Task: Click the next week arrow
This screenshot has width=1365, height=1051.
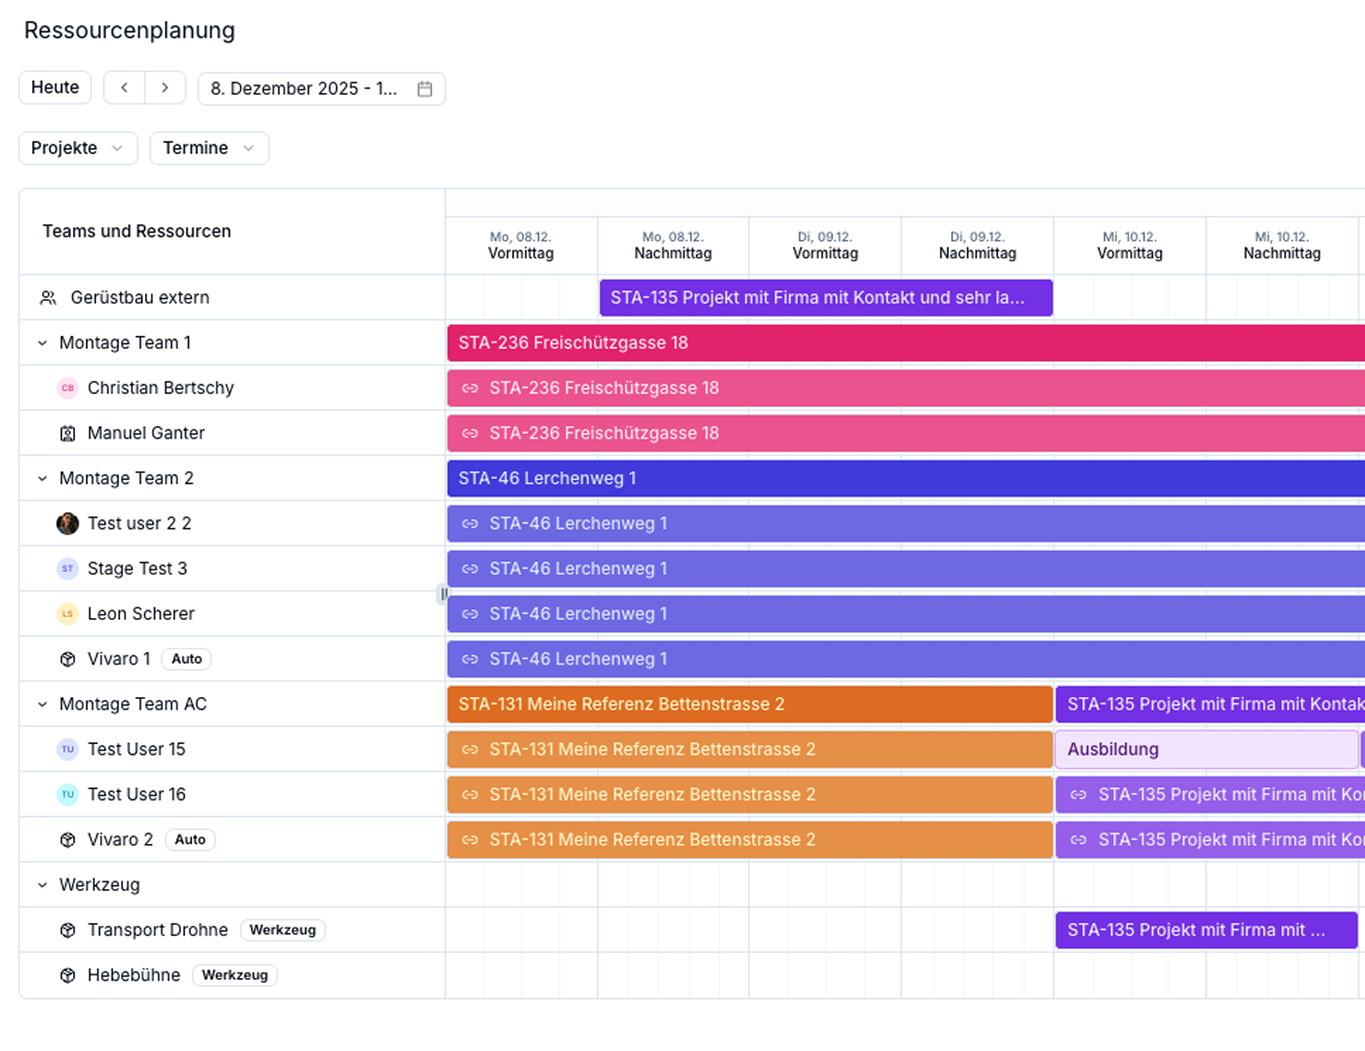Action: pyautogui.click(x=165, y=88)
